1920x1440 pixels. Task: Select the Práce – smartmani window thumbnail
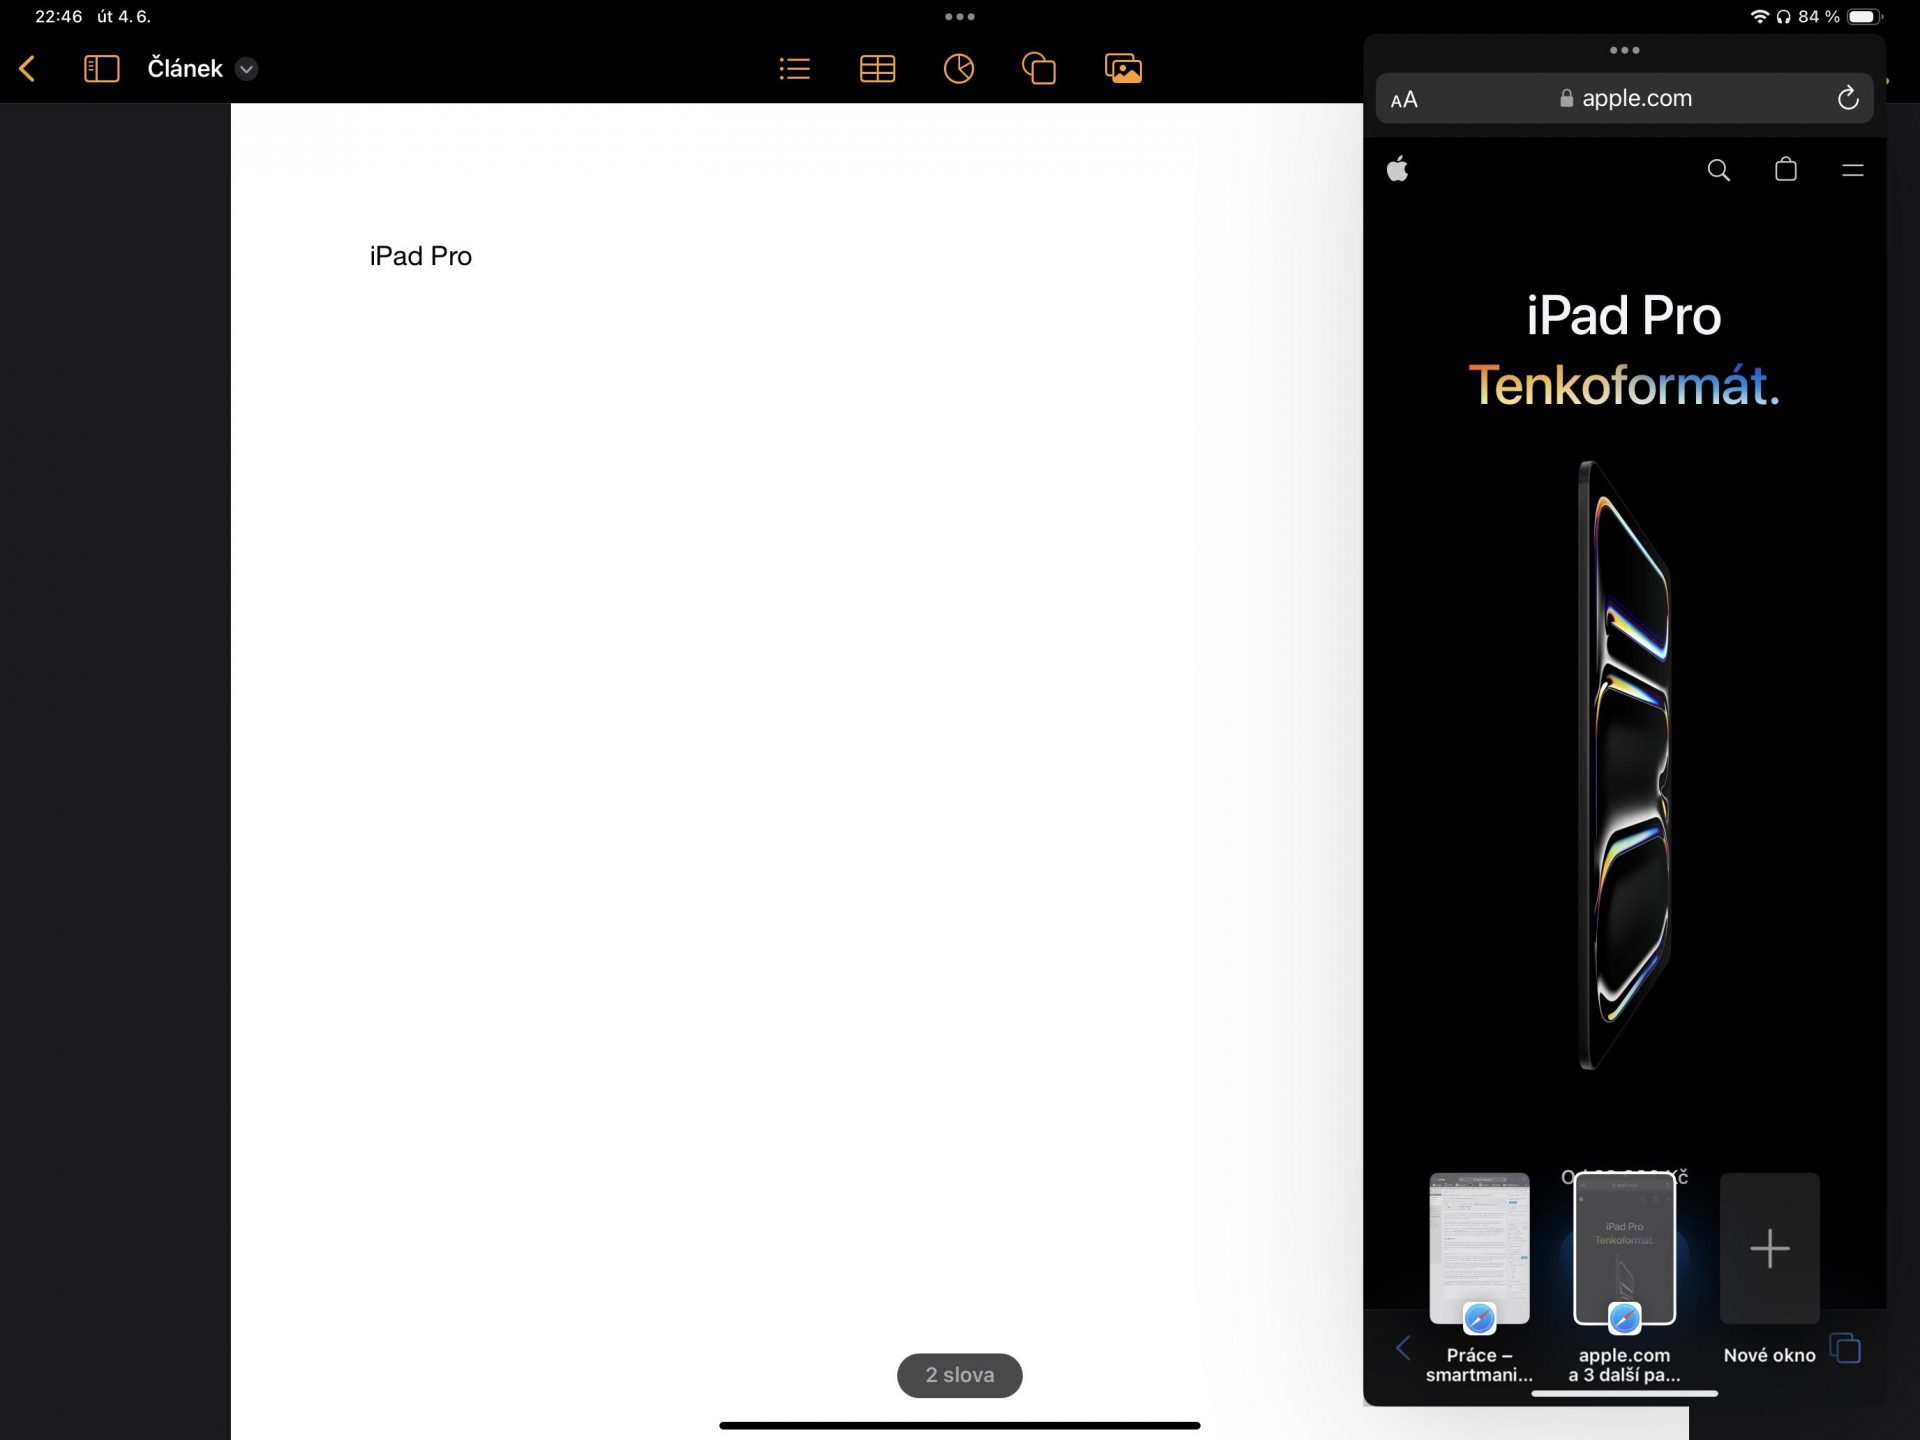1479,1249
